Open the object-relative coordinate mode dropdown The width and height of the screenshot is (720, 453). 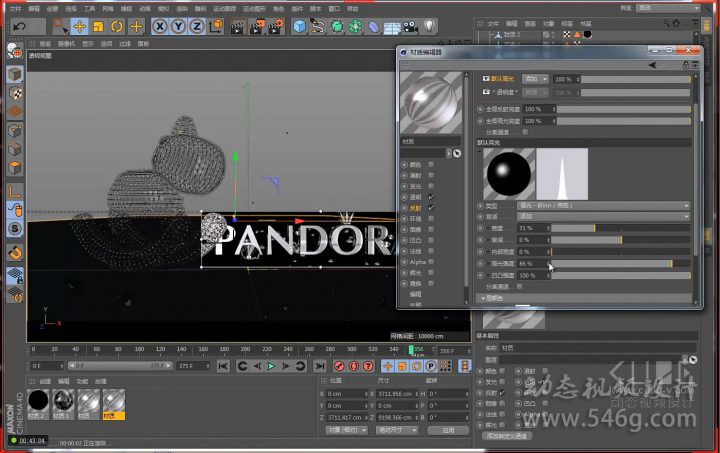coord(347,431)
